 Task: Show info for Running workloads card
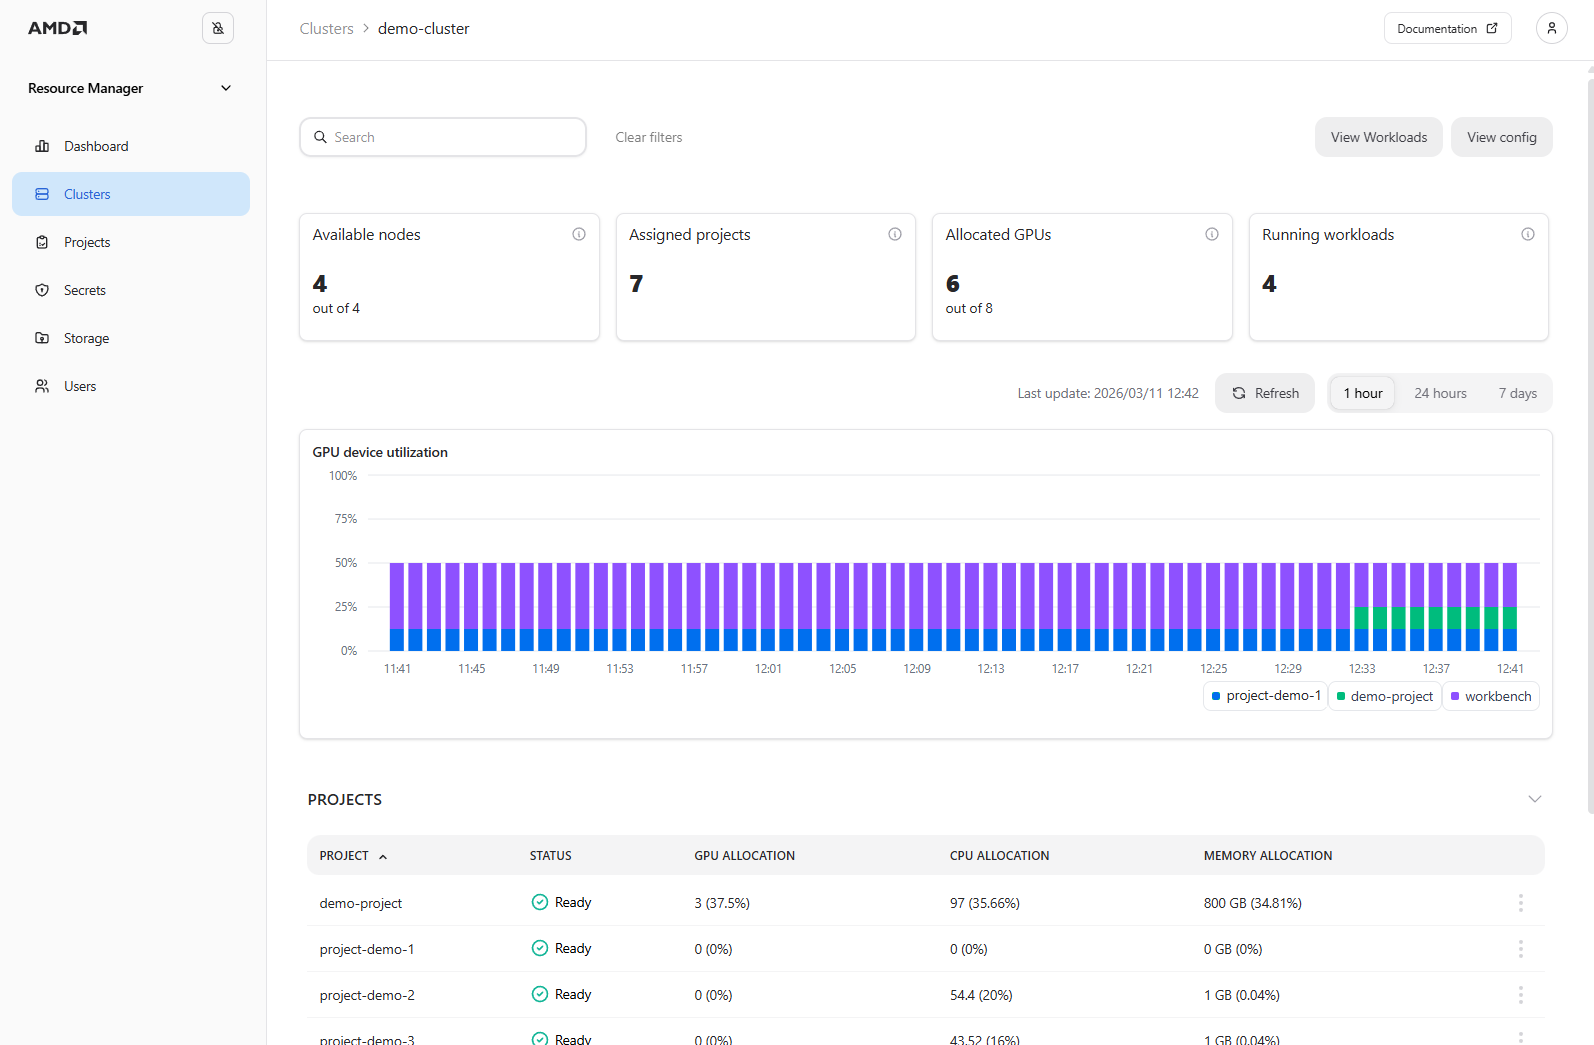(1528, 234)
